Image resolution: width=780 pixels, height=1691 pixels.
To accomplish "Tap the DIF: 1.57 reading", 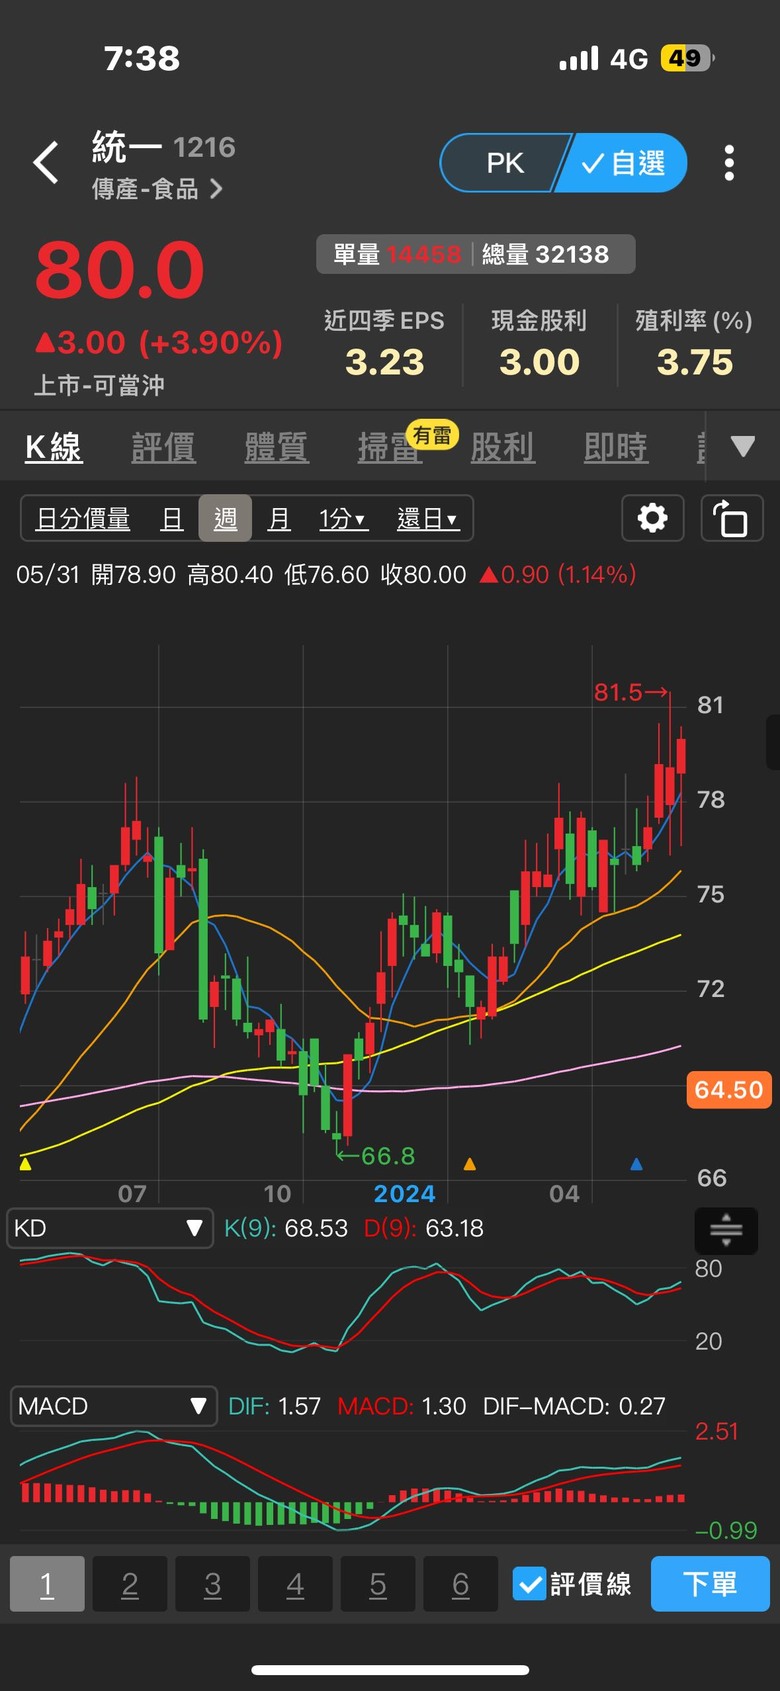I will [x=275, y=1406].
